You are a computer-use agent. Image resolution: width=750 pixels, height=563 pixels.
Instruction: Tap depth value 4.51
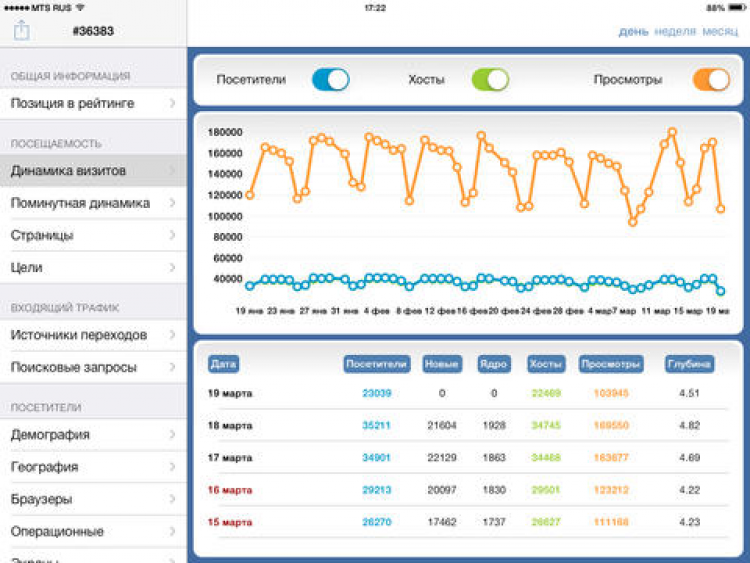[x=689, y=393]
